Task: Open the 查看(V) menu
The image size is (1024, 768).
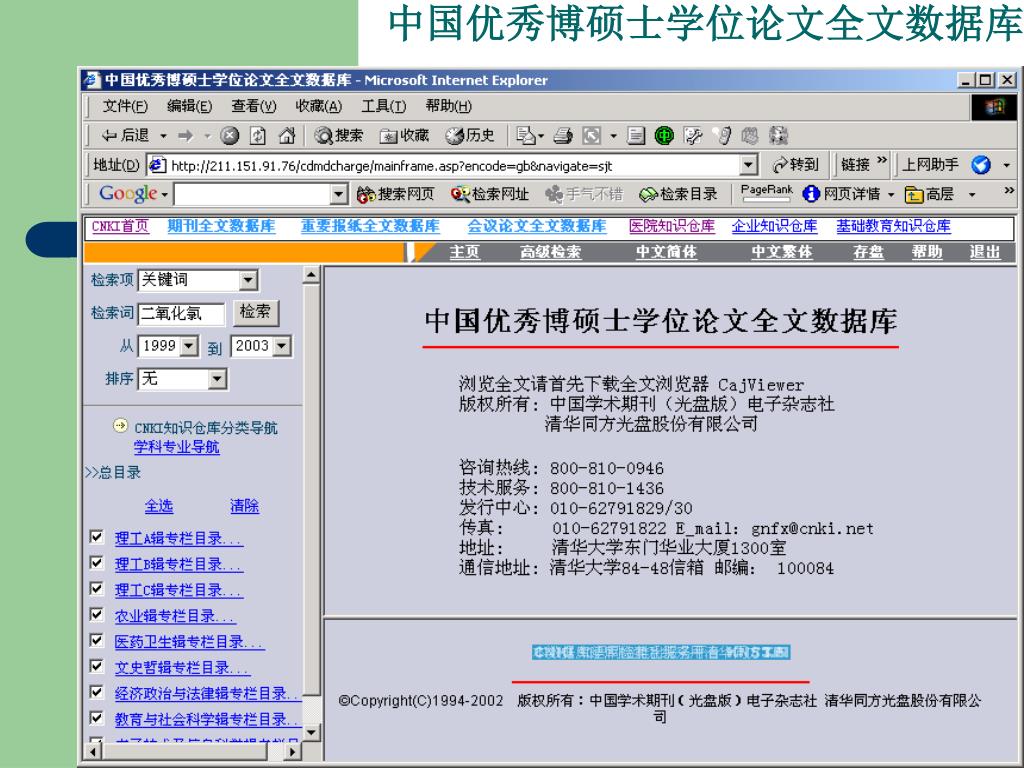Action: tap(254, 106)
